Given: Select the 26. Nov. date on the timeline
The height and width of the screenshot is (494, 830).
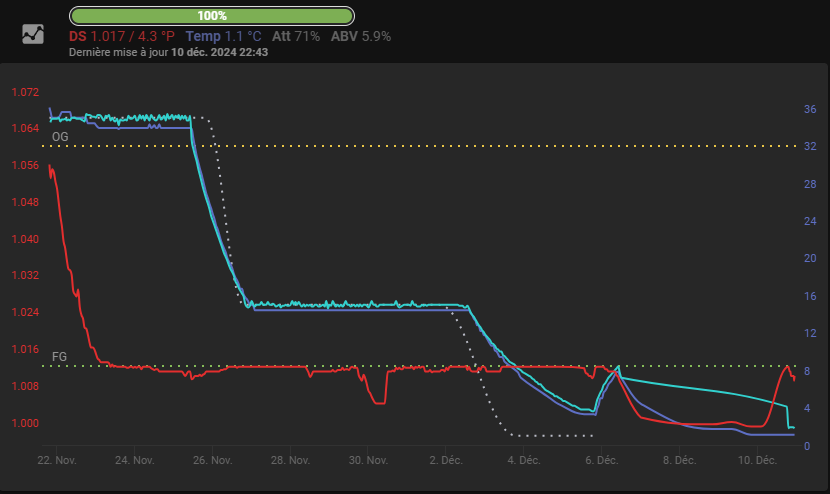Looking at the screenshot, I should [212, 461].
